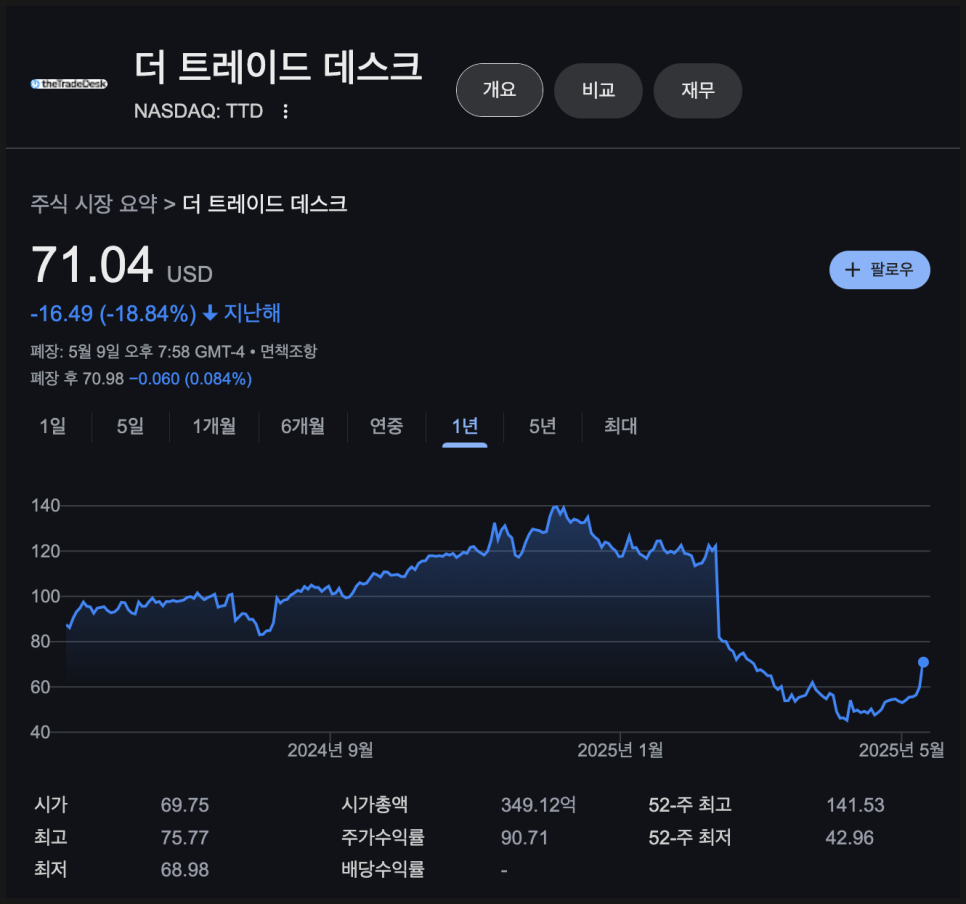Click the 140 y-axis label
966x904 pixels.
click(x=46, y=506)
